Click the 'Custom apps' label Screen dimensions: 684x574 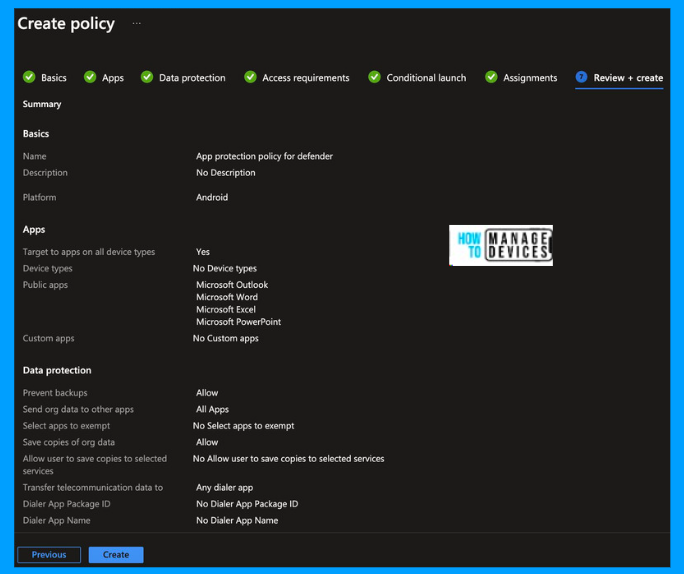tap(48, 338)
